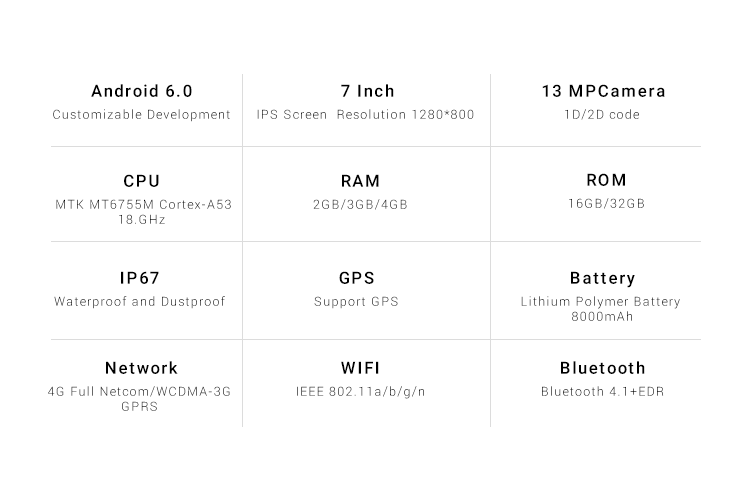Click the Android 6.0 heading
The image size is (750, 500).
point(142,91)
